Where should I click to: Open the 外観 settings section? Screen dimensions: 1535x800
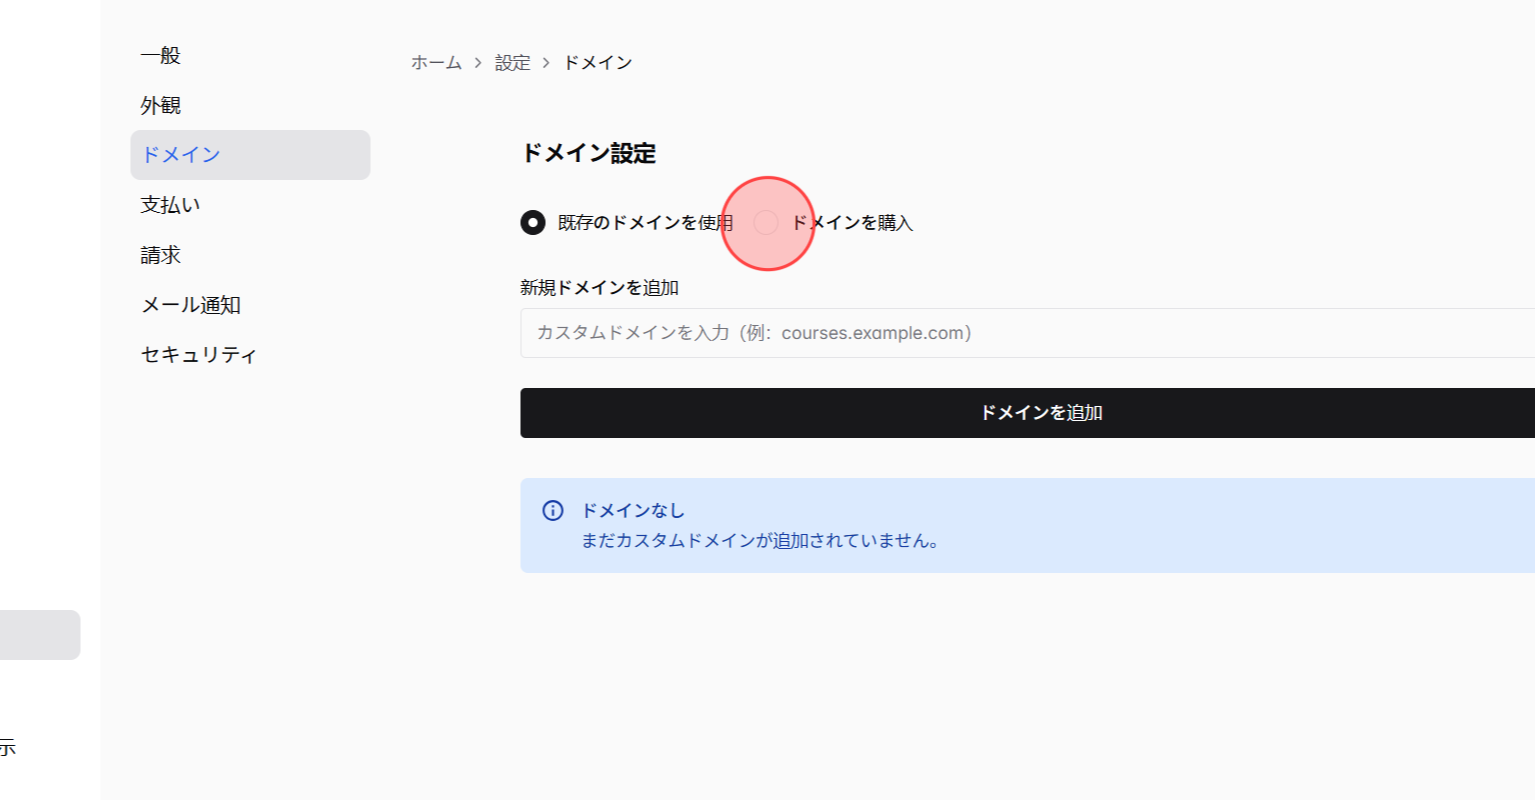pyautogui.click(x=160, y=105)
